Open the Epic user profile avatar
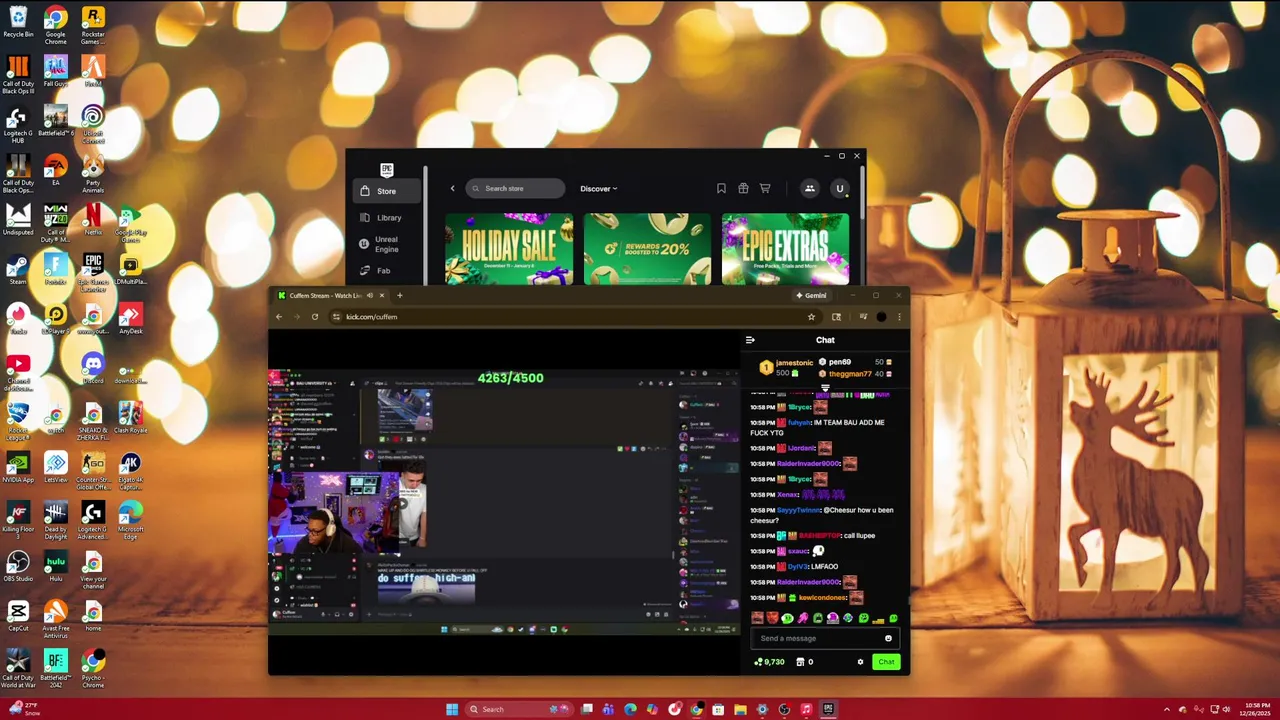This screenshot has width=1280, height=720. [840, 188]
